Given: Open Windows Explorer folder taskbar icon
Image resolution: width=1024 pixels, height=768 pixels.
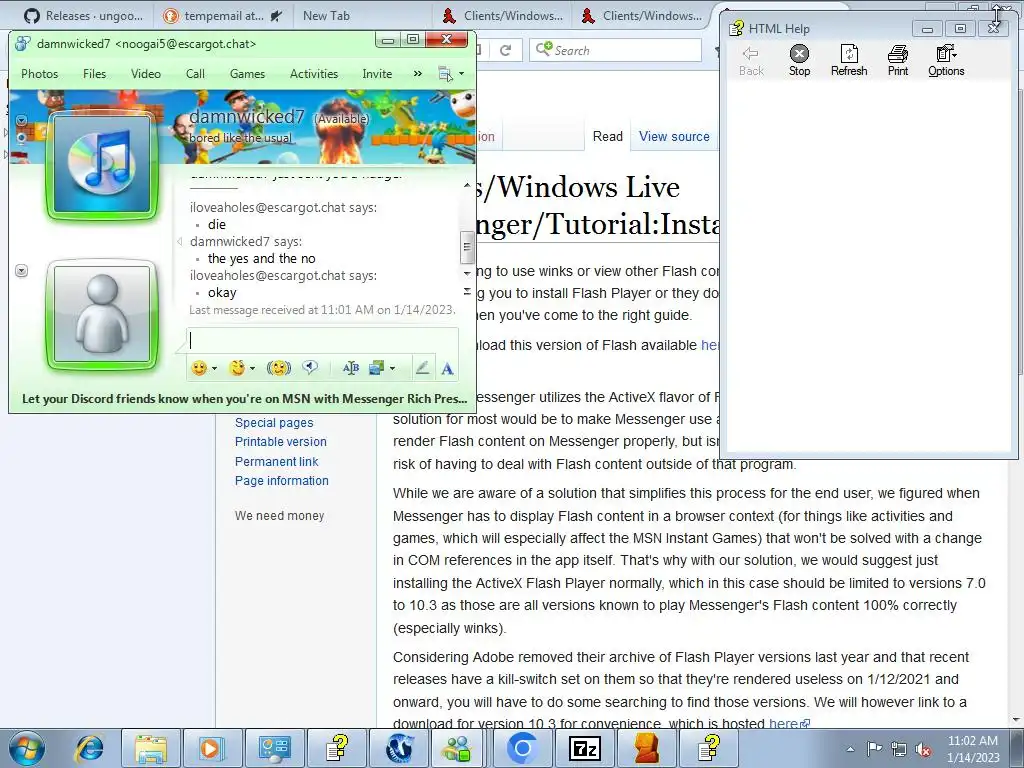Looking at the screenshot, I should tap(151, 748).
